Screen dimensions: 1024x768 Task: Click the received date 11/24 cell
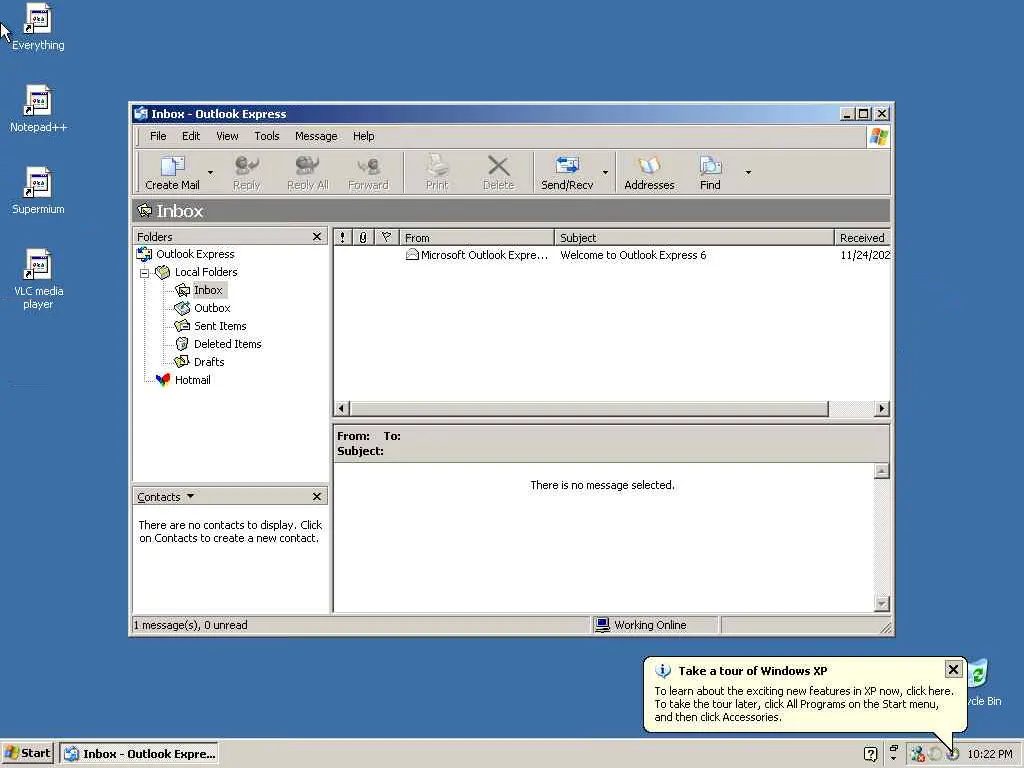(865, 255)
